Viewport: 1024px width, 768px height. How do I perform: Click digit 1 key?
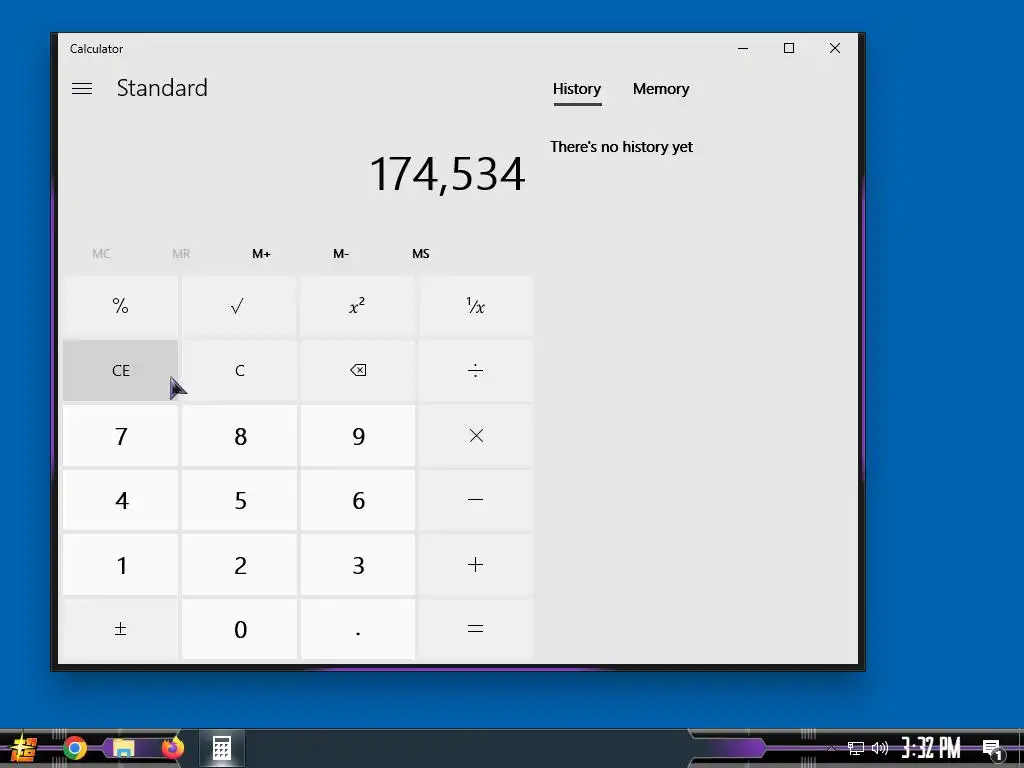click(120, 565)
